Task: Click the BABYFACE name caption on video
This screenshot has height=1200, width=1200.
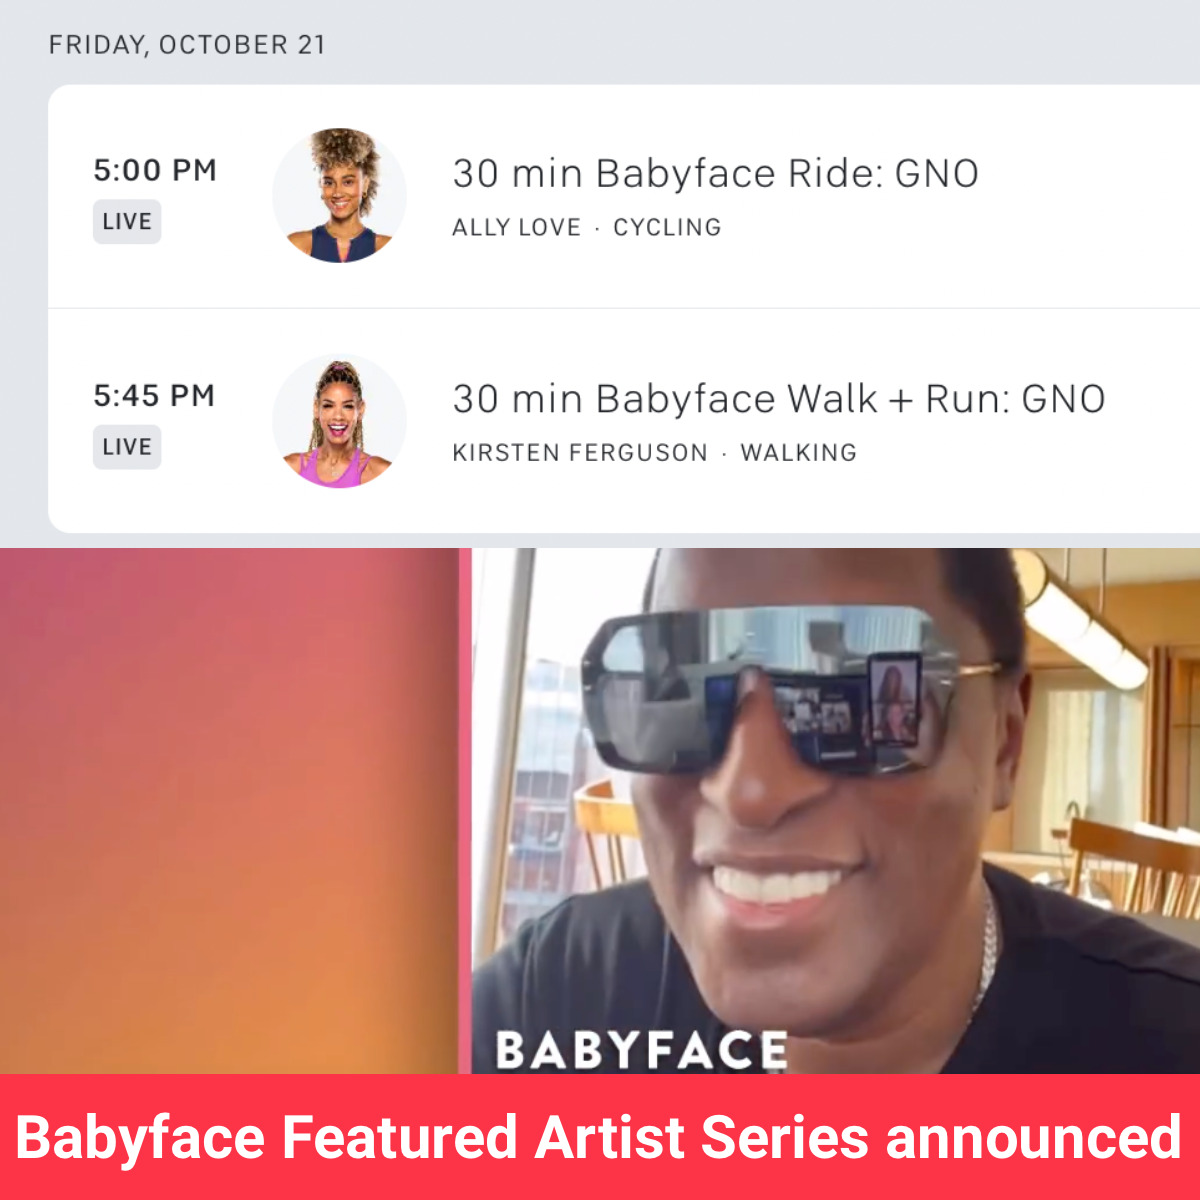Action: tap(641, 1050)
